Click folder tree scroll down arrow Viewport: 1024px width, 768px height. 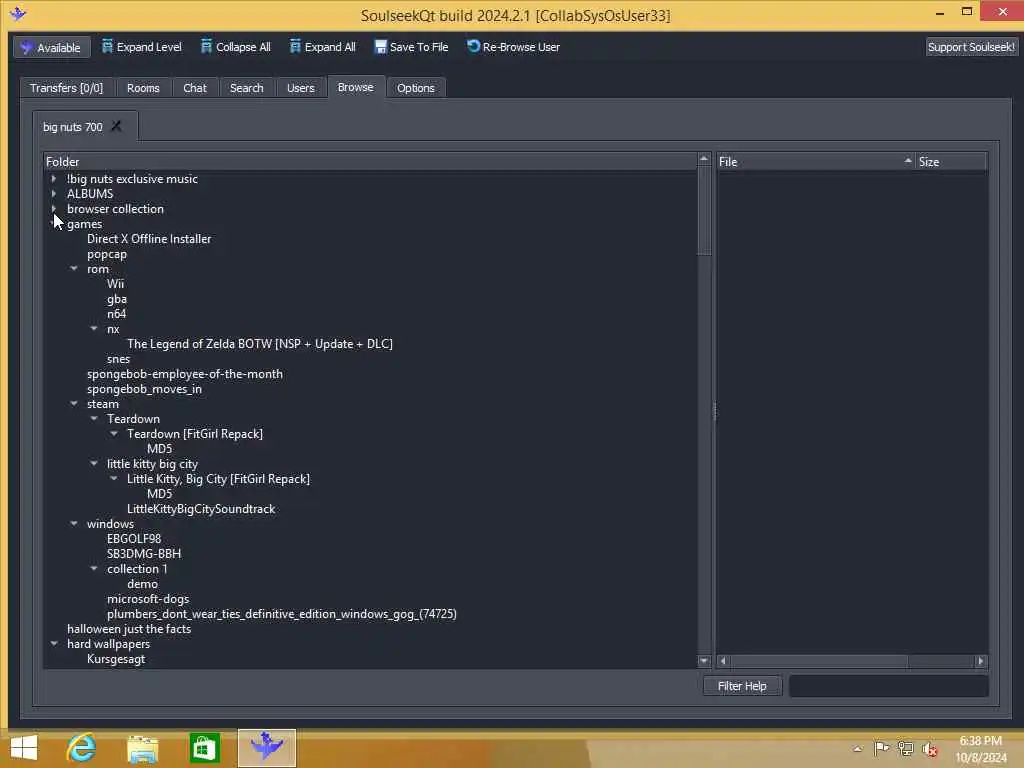coord(704,661)
